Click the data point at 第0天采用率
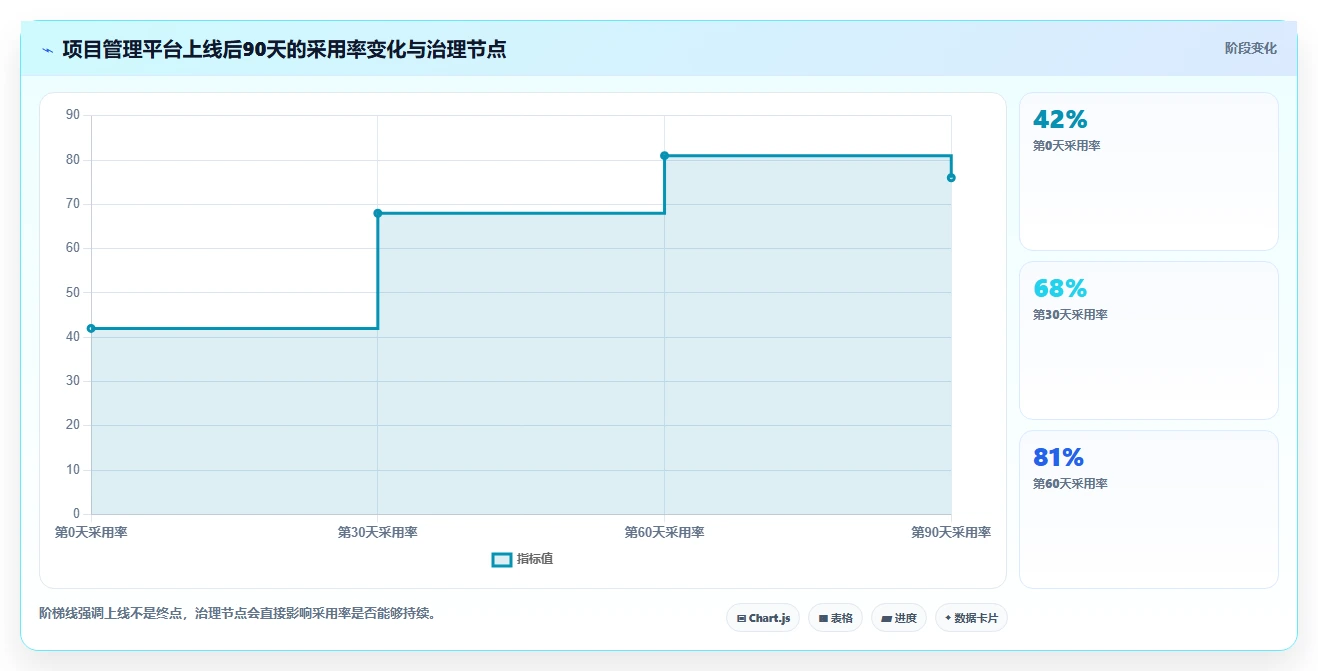 [x=91, y=328]
